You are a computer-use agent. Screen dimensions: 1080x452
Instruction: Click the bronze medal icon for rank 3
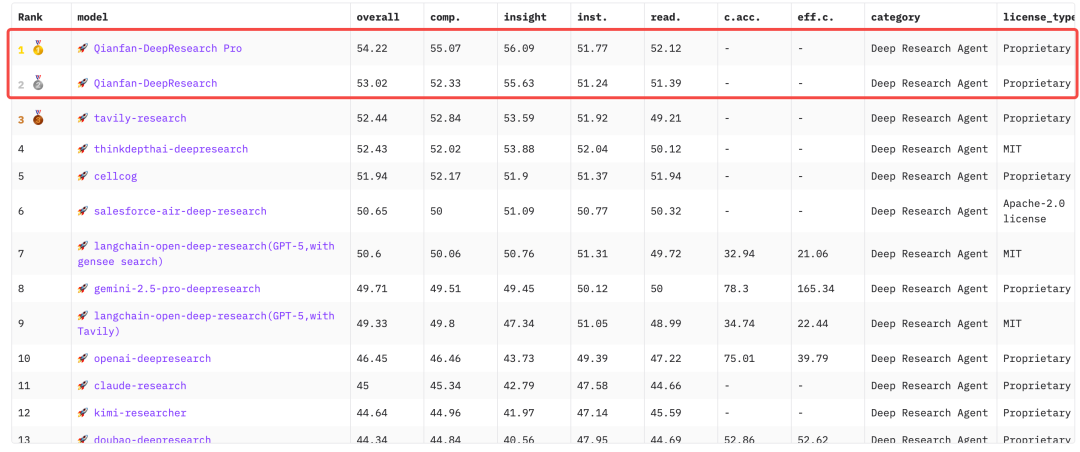click(x=38, y=118)
